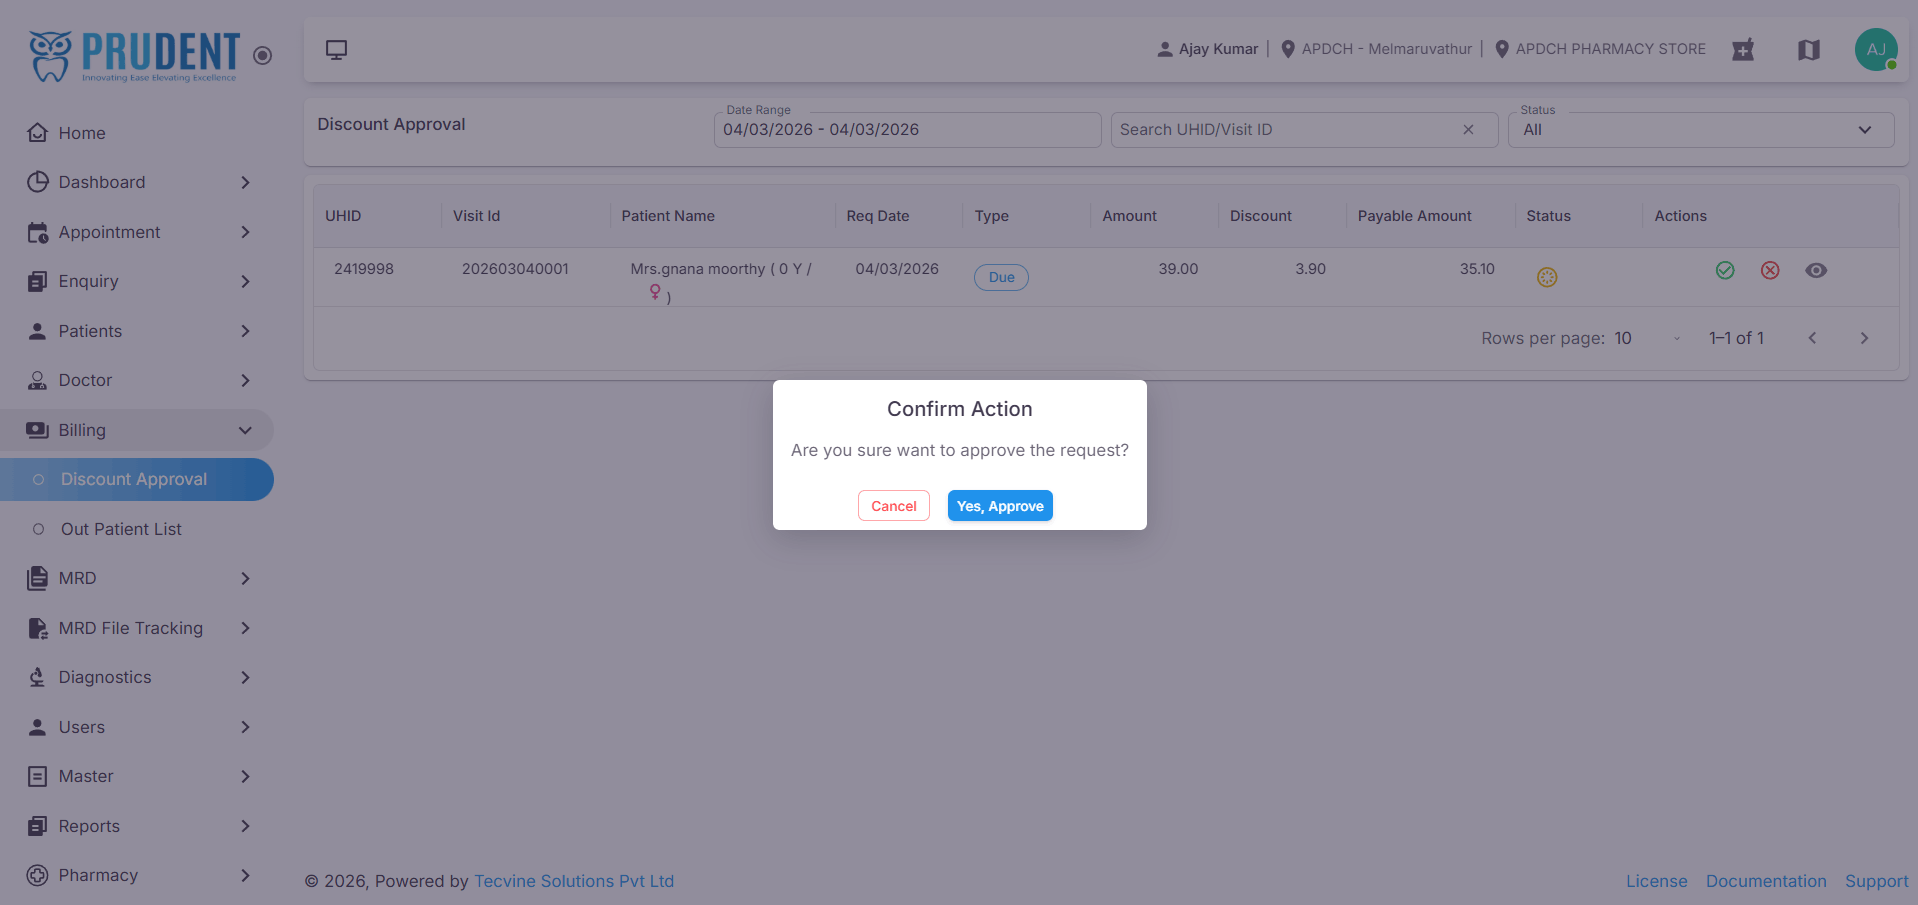The width and height of the screenshot is (1918, 905).
Task: Toggle the sidebar pin radio icon
Action: (263, 56)
